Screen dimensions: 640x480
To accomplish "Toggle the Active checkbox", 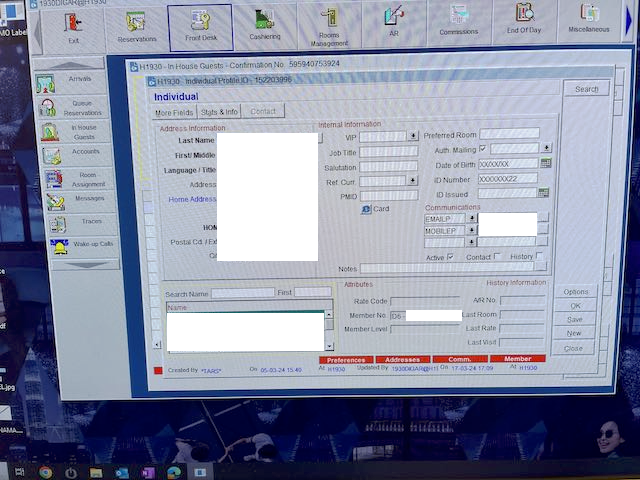I will click(451, 257).
